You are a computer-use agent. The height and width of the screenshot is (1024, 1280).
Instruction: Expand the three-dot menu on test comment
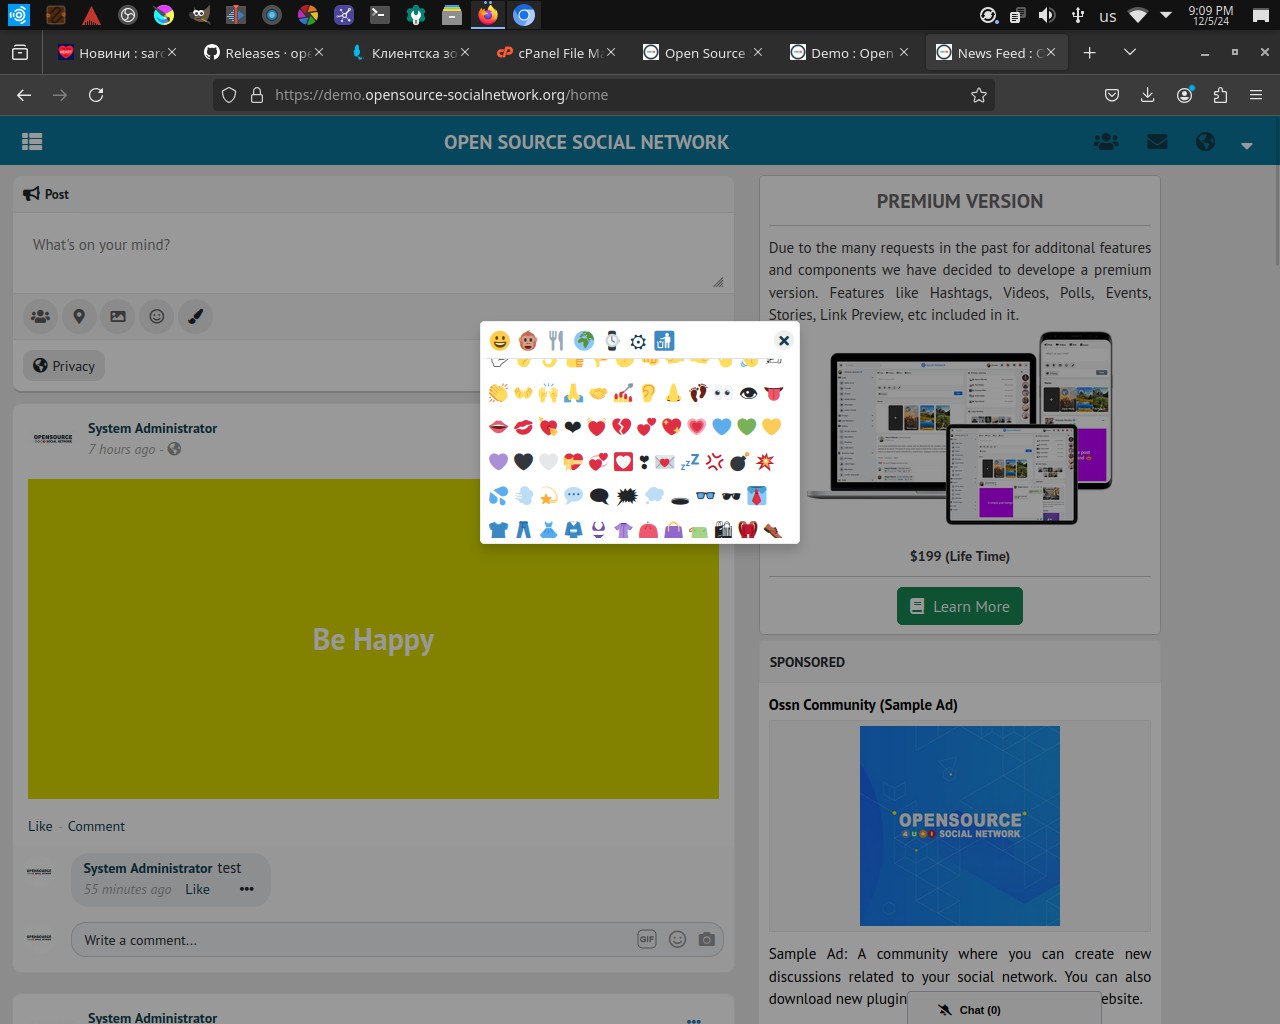(247, 889)
